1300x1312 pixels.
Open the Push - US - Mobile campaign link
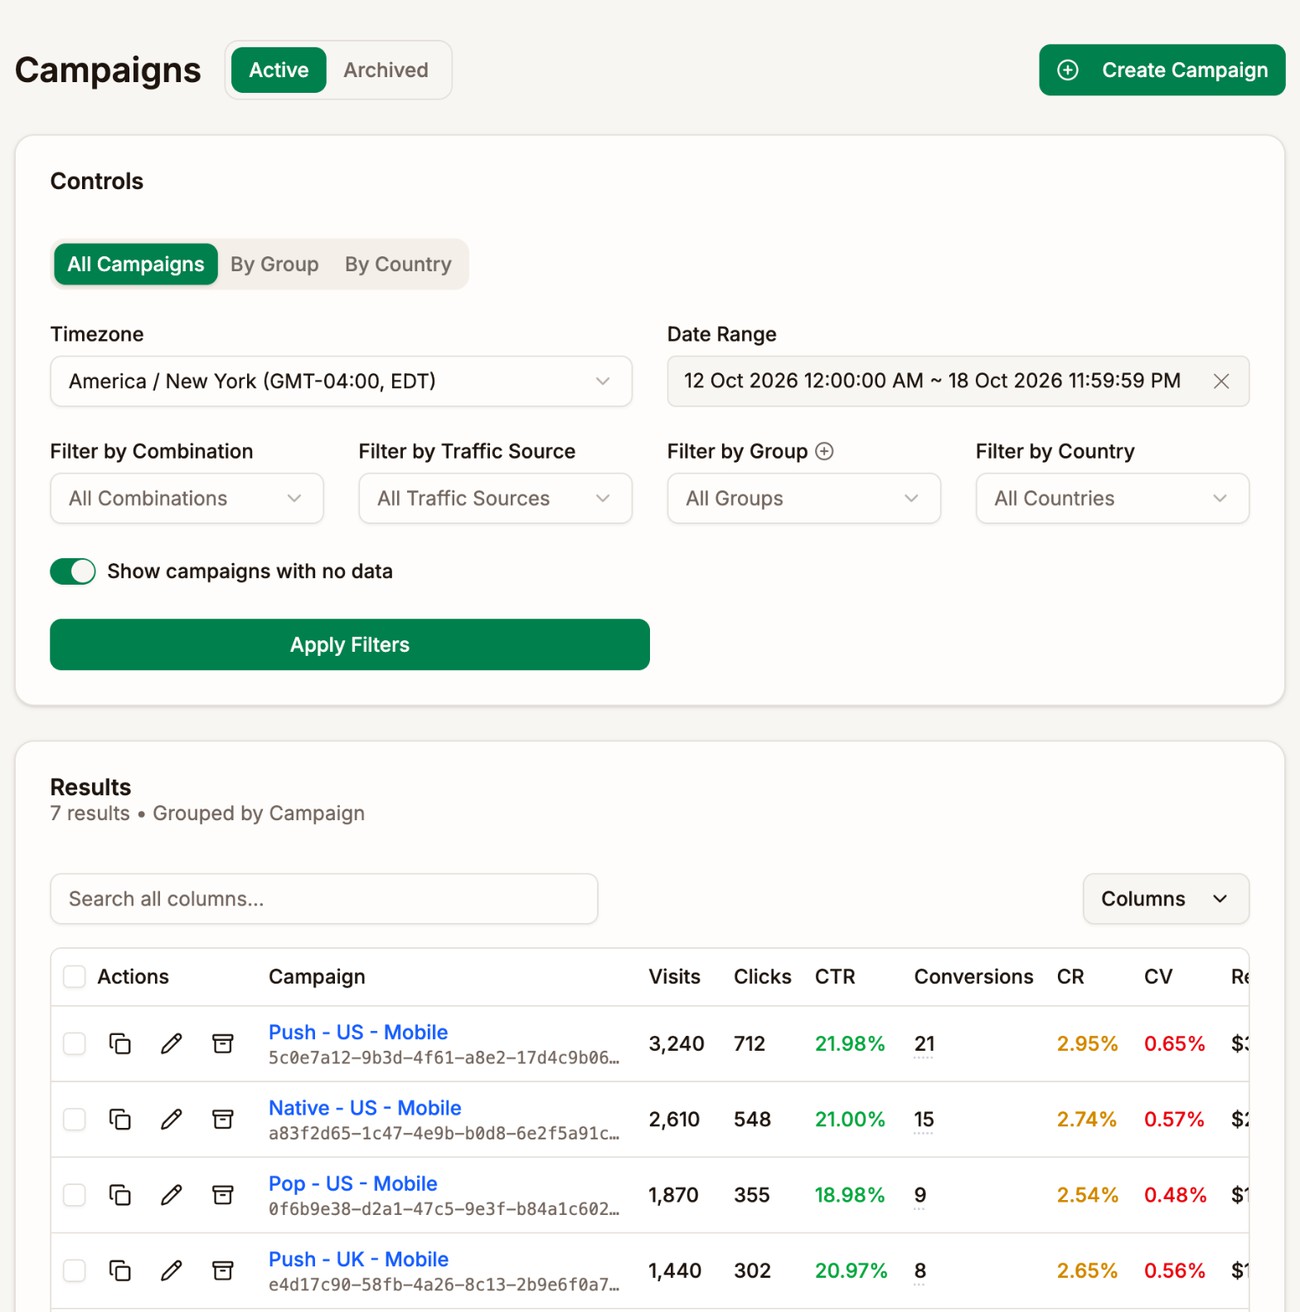point(358,1032)
